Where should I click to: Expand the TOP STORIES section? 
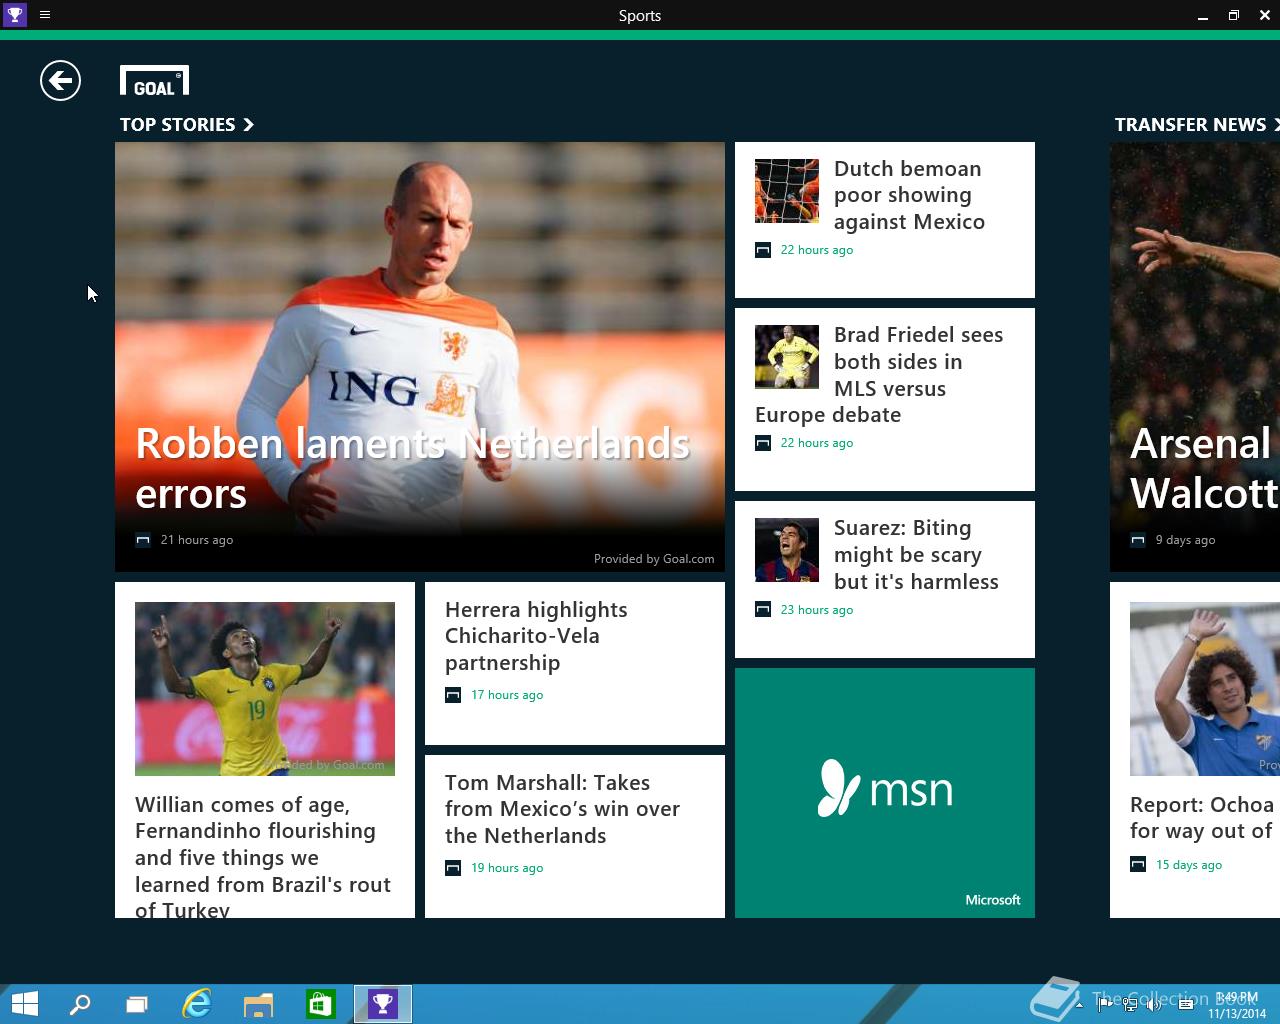(187, 125)
